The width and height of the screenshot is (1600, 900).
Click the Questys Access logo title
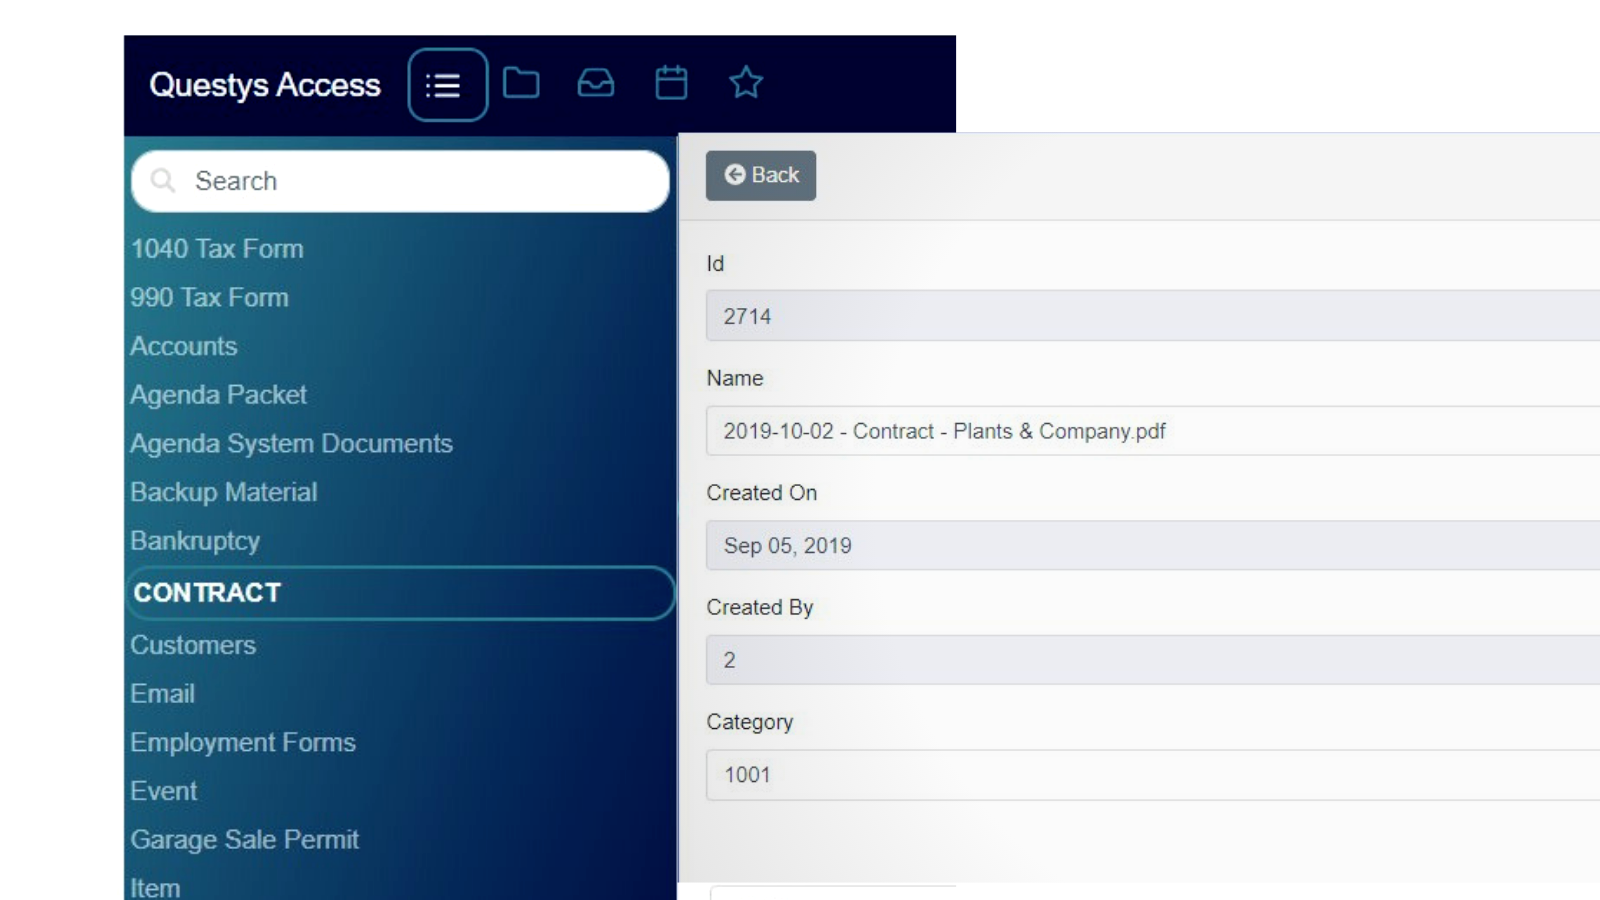265,86
